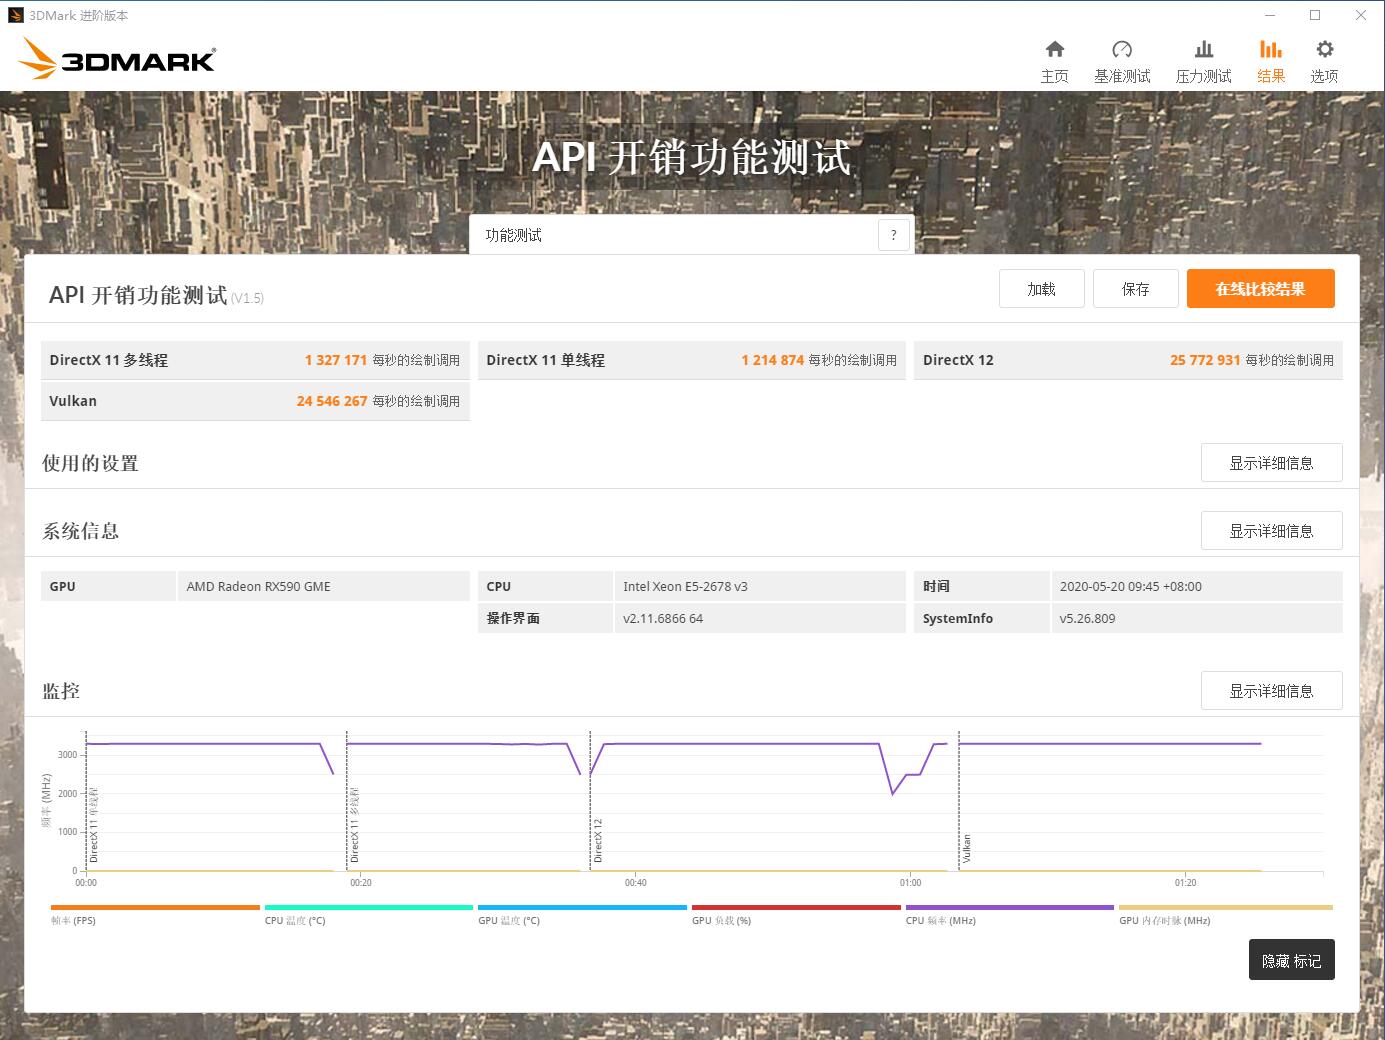The image size is (1385, 1040).
Task: Open help via the ? icon
Action: 893,234
